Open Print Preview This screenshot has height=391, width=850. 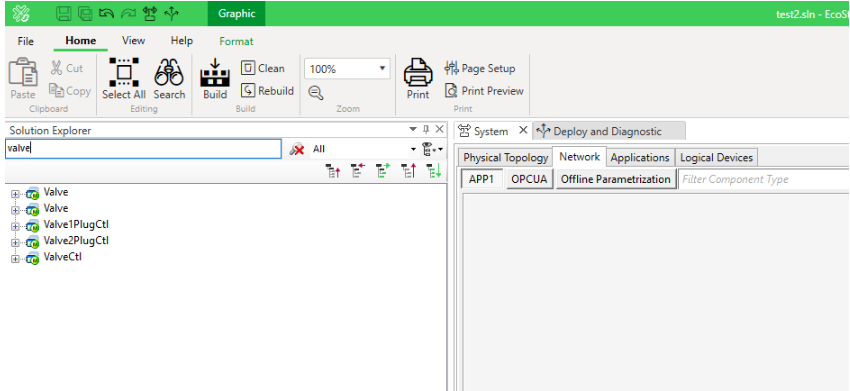click(485, 91)
